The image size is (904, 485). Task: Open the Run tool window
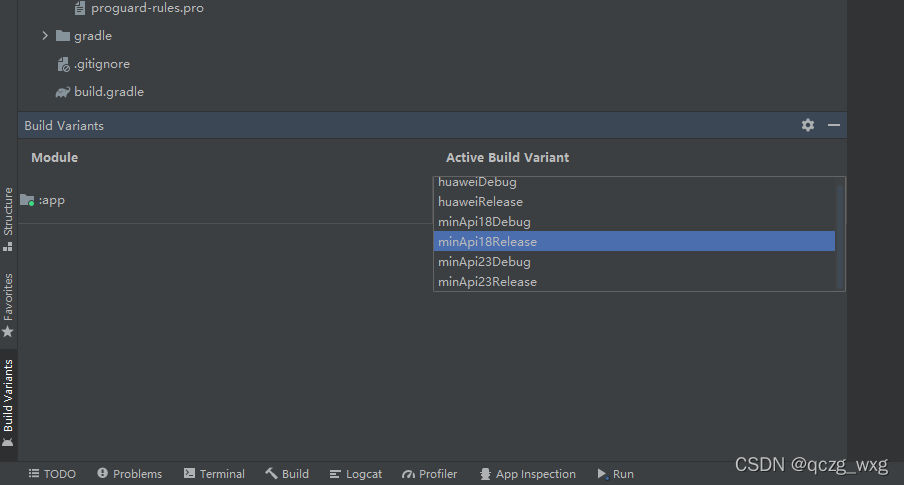pos(616,474)
